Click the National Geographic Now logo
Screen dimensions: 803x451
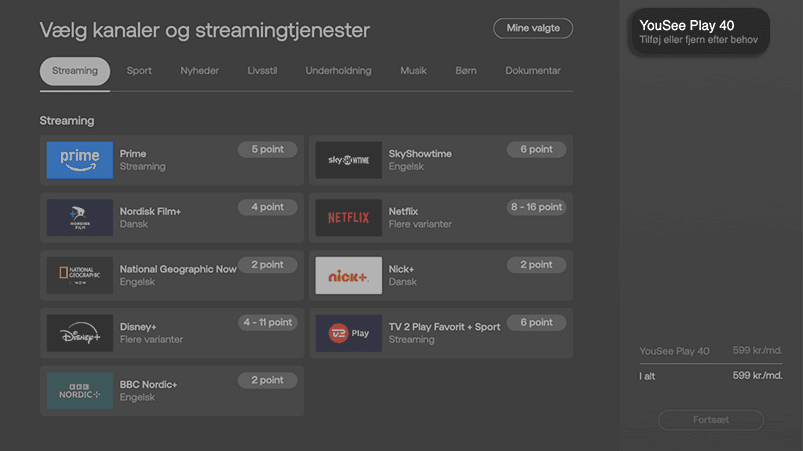click(80, 276)
